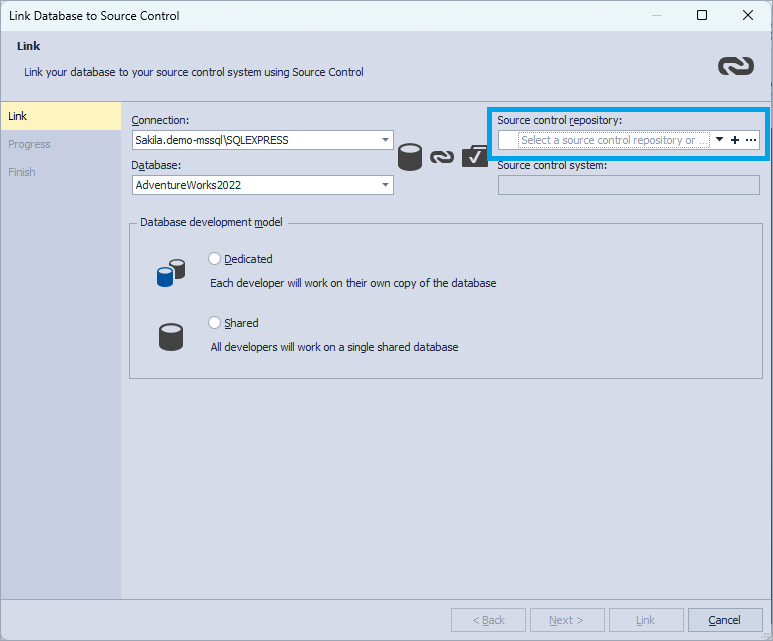Click the 'Database development model' group label
The width and height of the screenshot is (773, 641).
click(211, 222)
